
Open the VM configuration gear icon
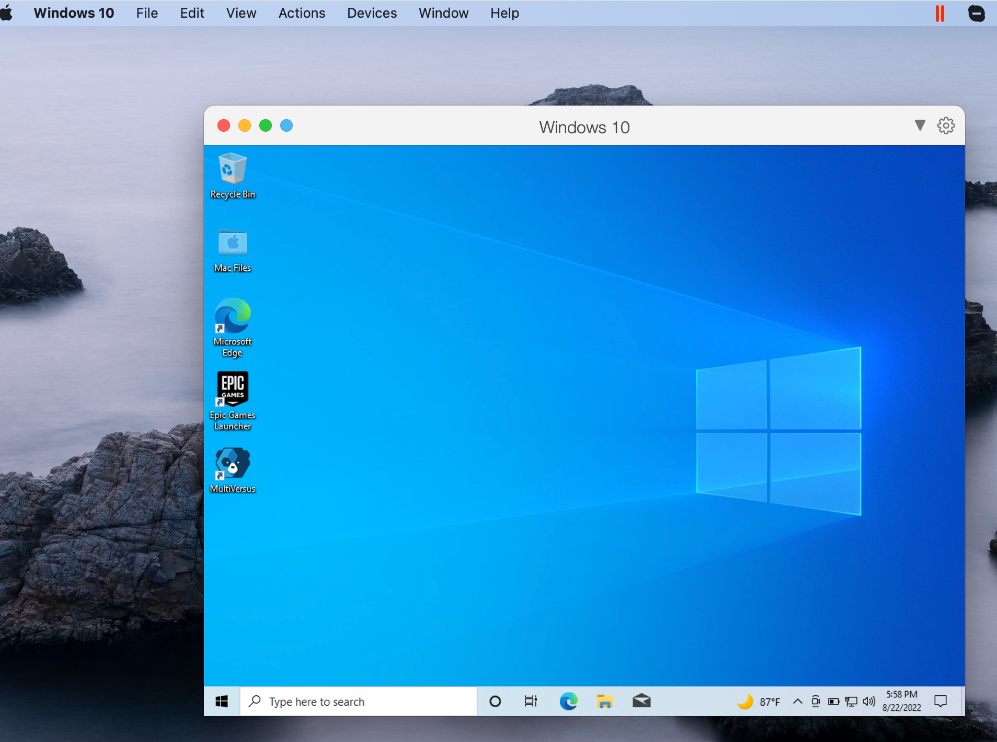pos(945,126)
